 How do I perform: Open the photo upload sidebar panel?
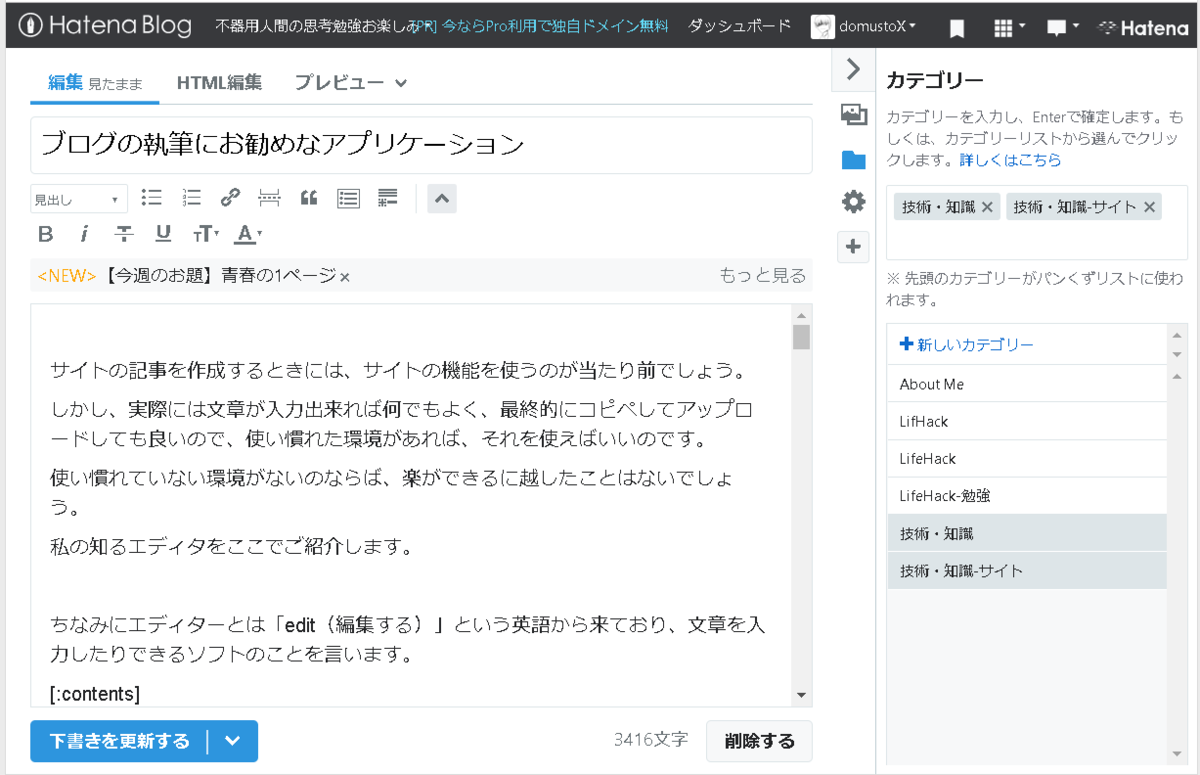click(853, 115)
